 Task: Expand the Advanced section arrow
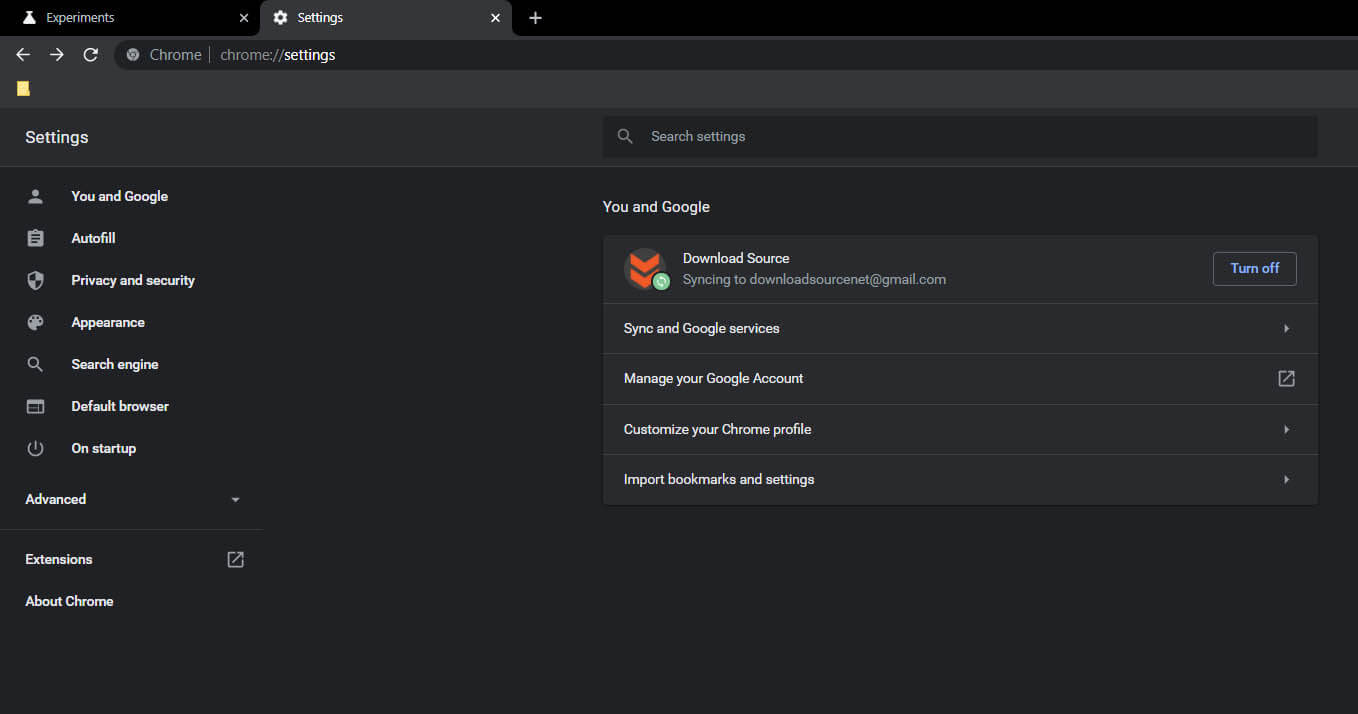coord(236,499)
